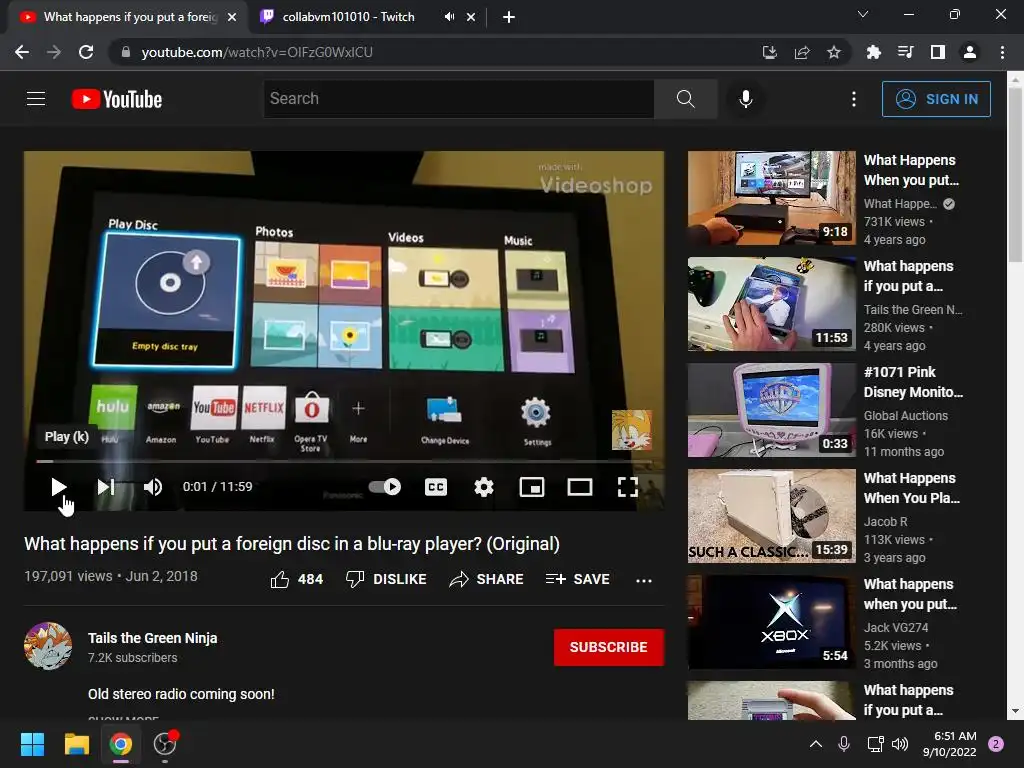This screenshot has width=1024, height=768.
Task: Open channel avatar watermark in video
Action: (x=632, y=430)
